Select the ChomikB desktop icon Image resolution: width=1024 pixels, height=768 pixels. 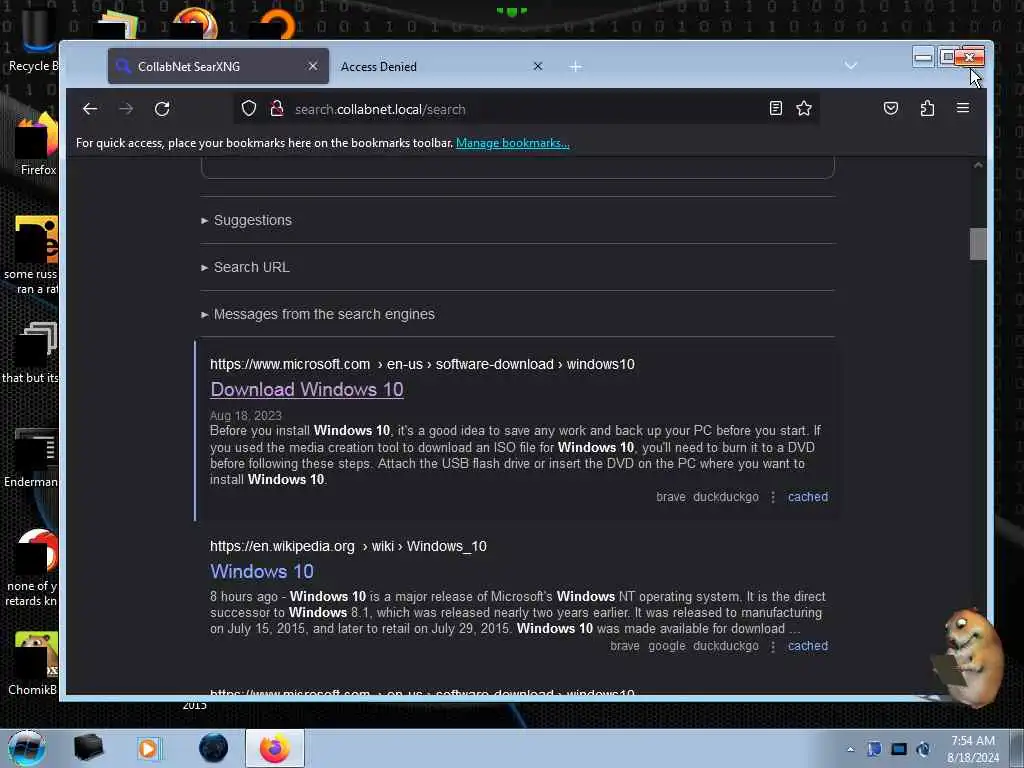[33, 664]
